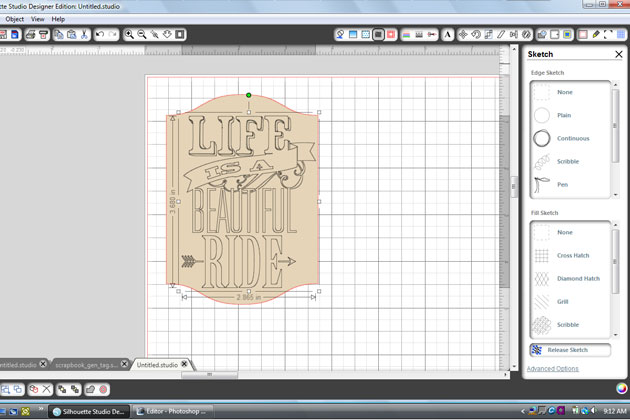The image size is (630, 420).
Task: Open the Object menu
Action: [x=15, y=19]
